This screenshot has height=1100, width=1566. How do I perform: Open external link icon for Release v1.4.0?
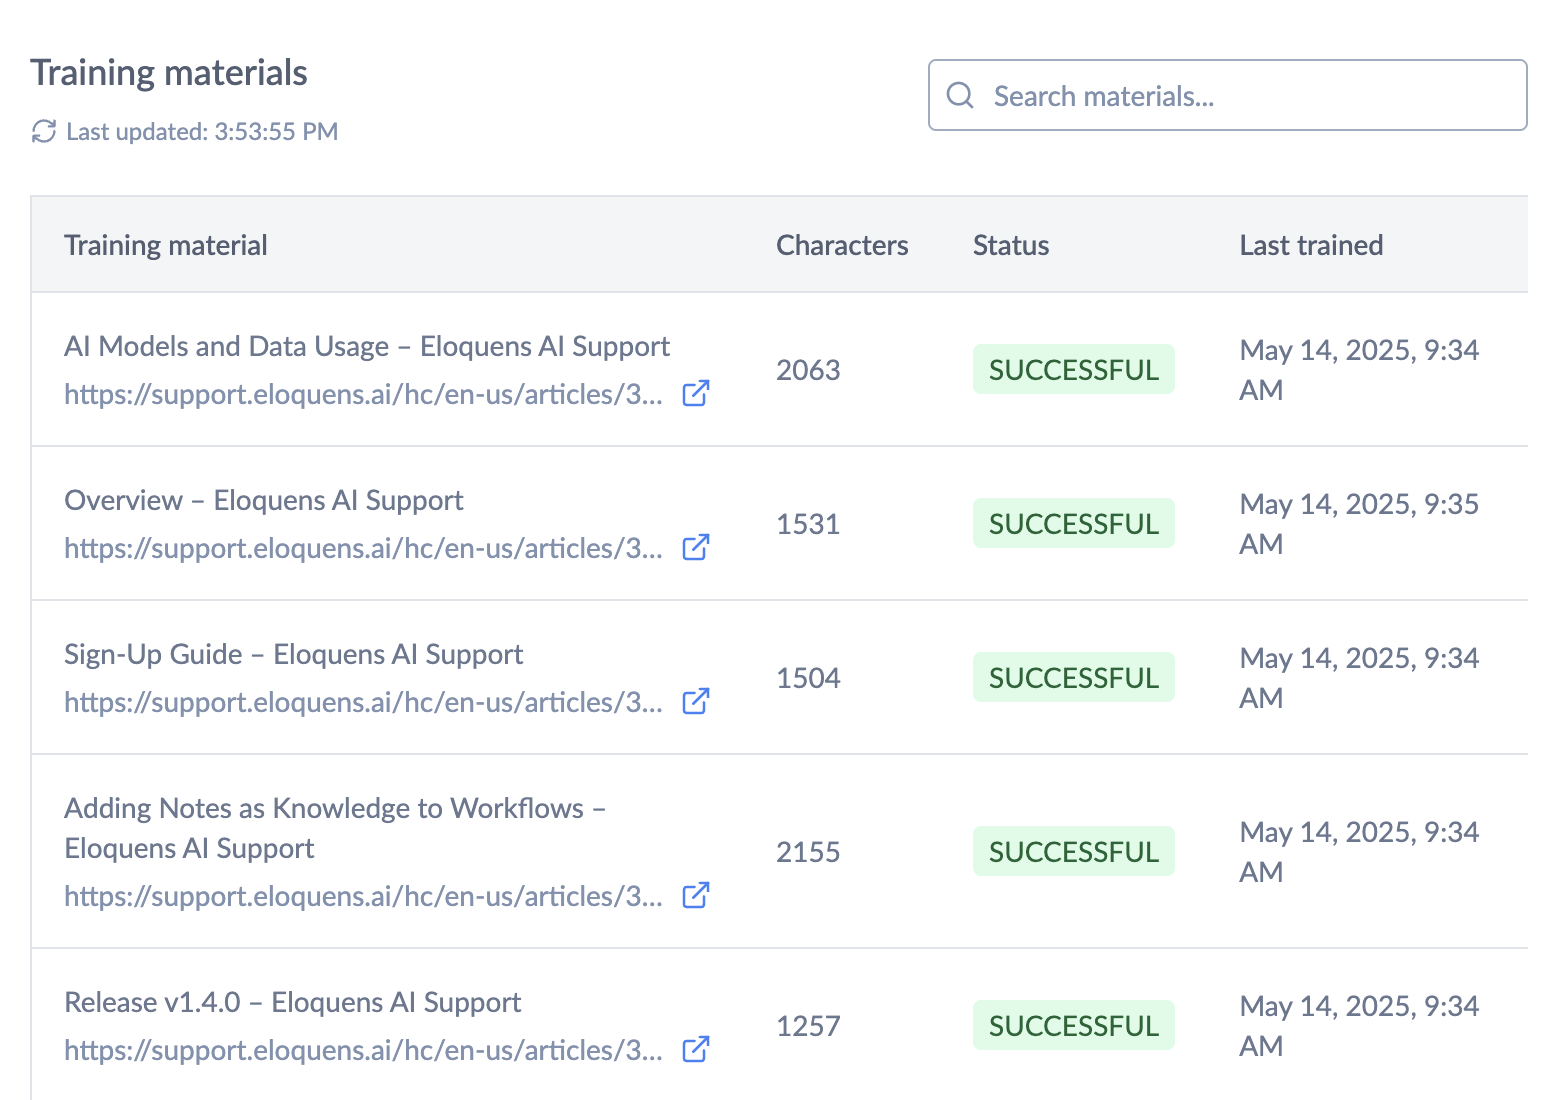pyautogui.click(x=696, y=1049)
